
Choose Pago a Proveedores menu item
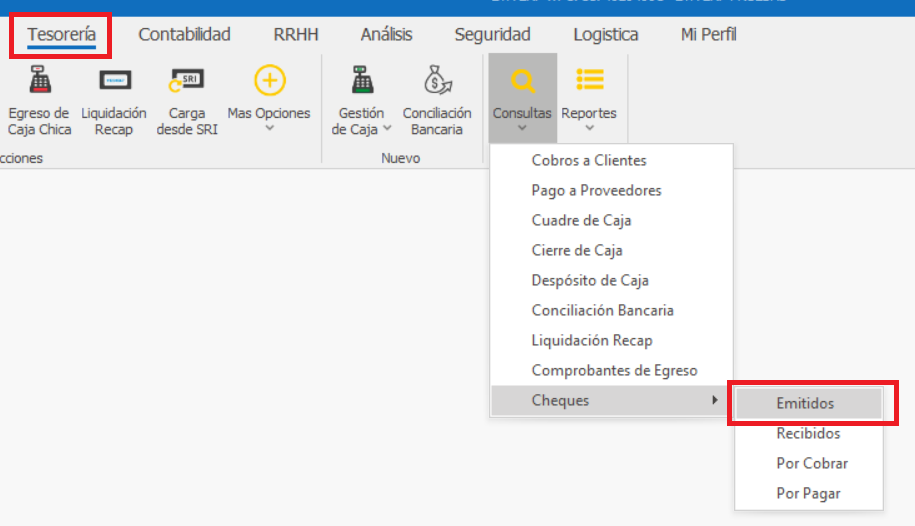click(596, 191)
